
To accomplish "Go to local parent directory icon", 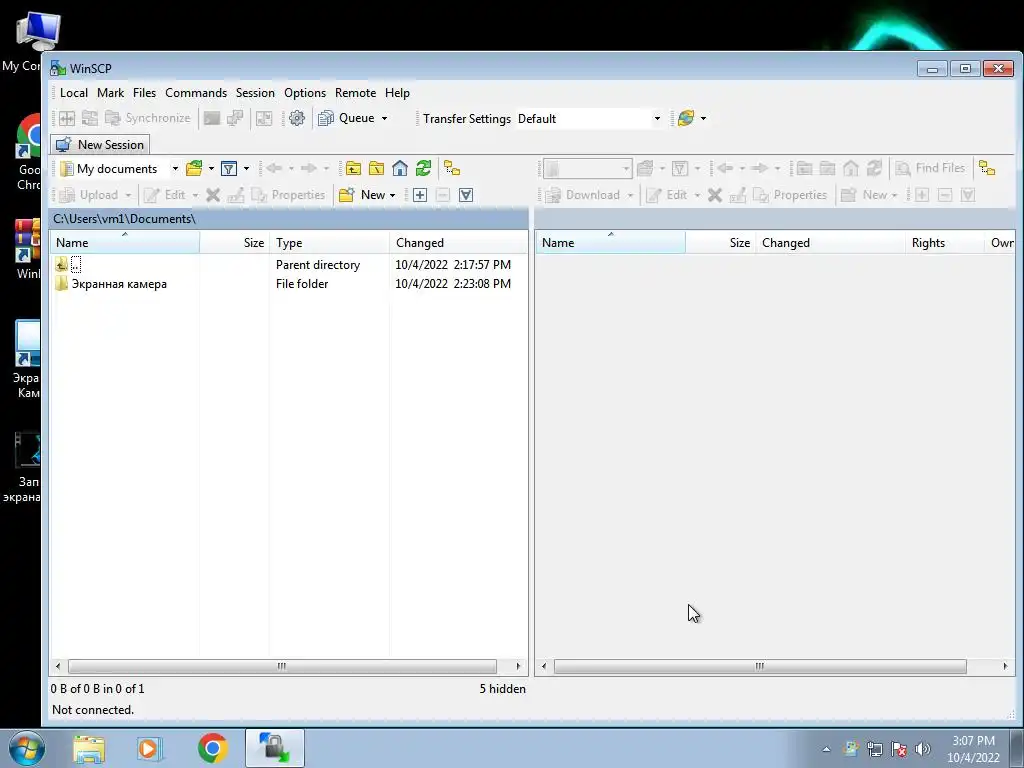I will 353,168.
